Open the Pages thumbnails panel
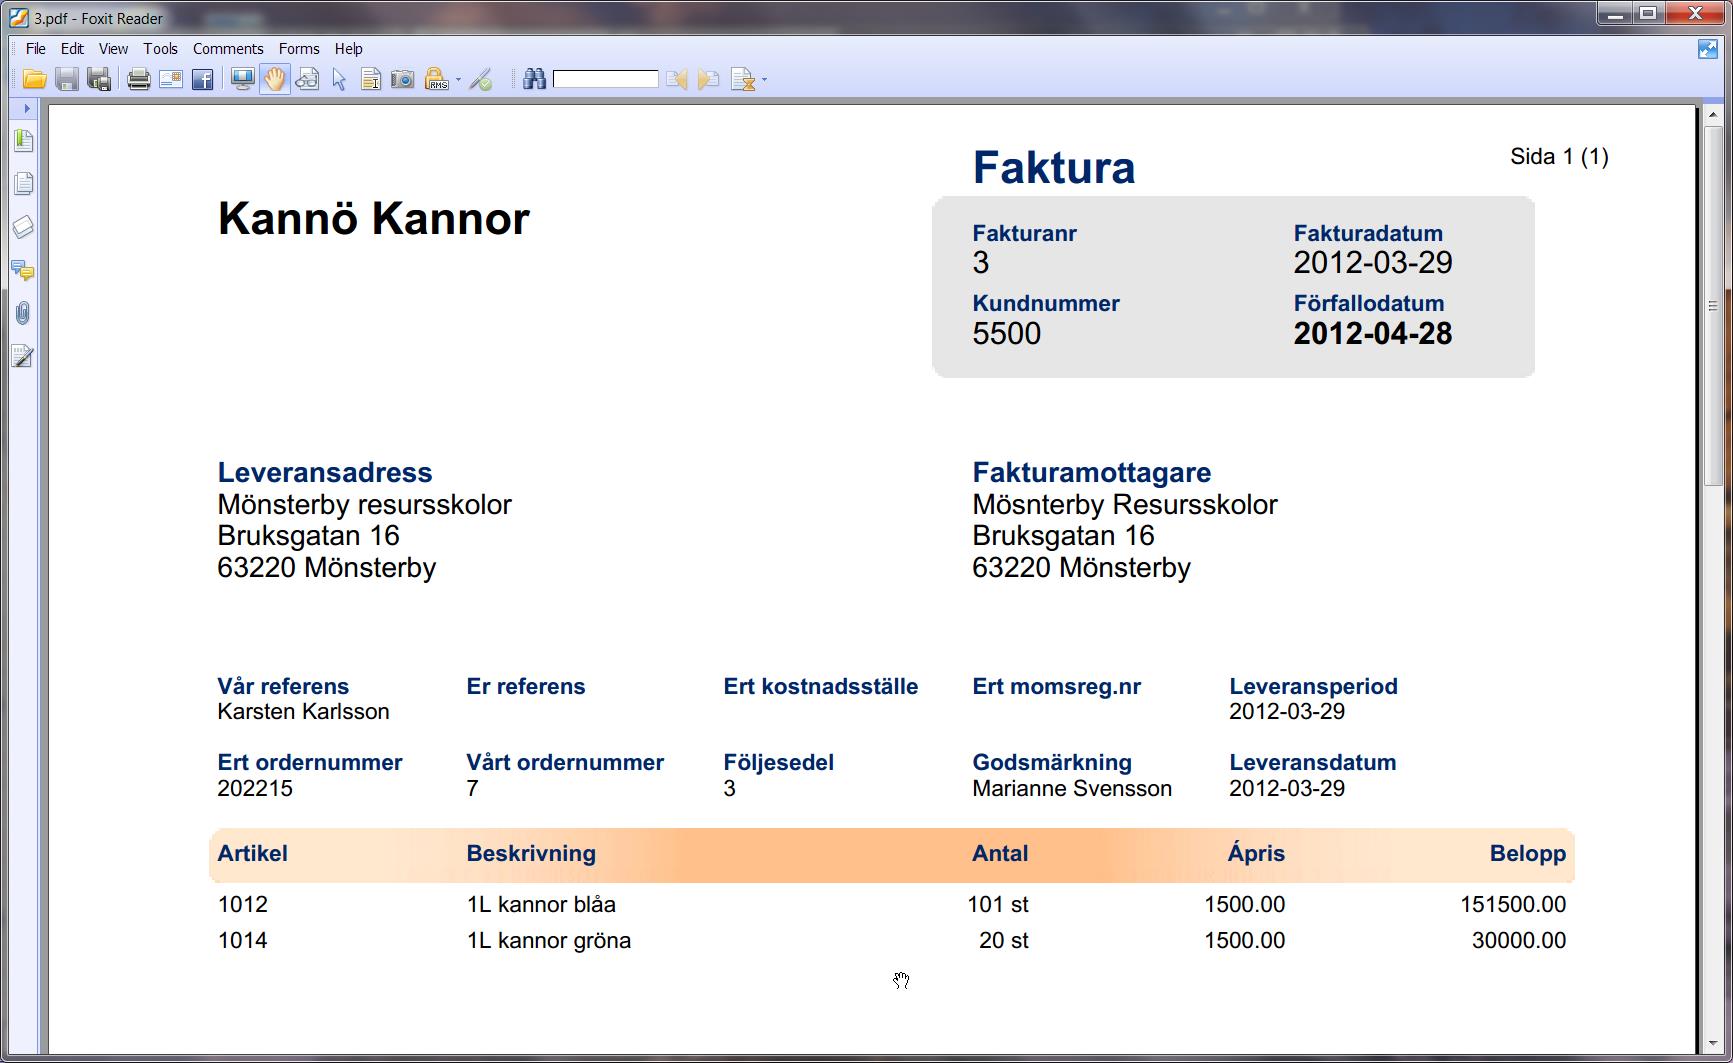Viewport: 1733px width, 1063px height. (23, 183)
